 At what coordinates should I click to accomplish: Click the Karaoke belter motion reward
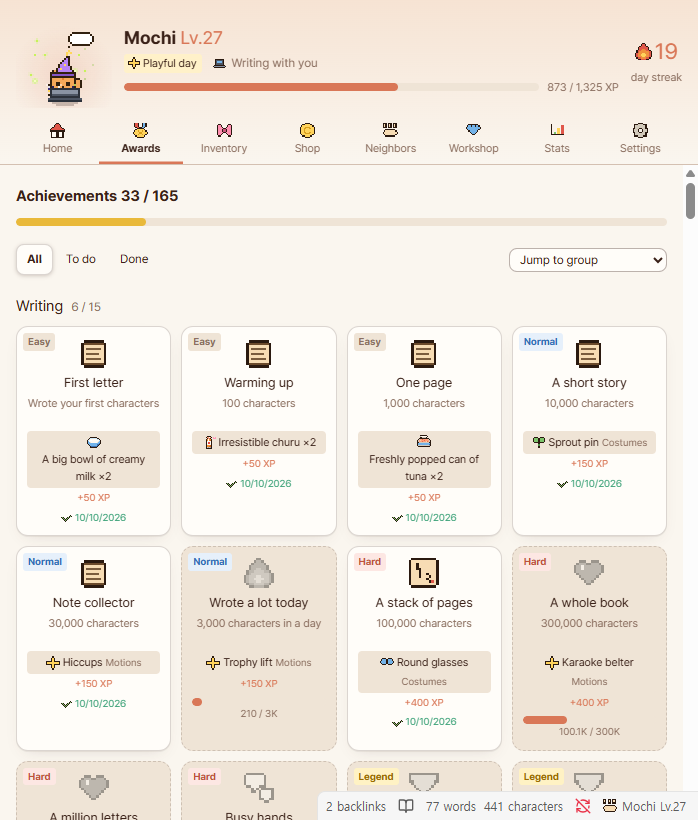pos(589,671)
